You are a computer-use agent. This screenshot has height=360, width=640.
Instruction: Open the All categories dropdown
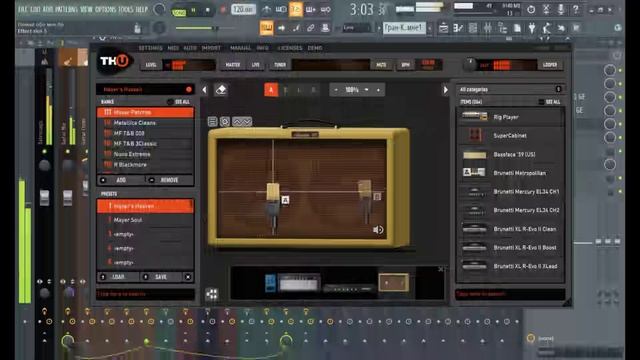point(510,89)
